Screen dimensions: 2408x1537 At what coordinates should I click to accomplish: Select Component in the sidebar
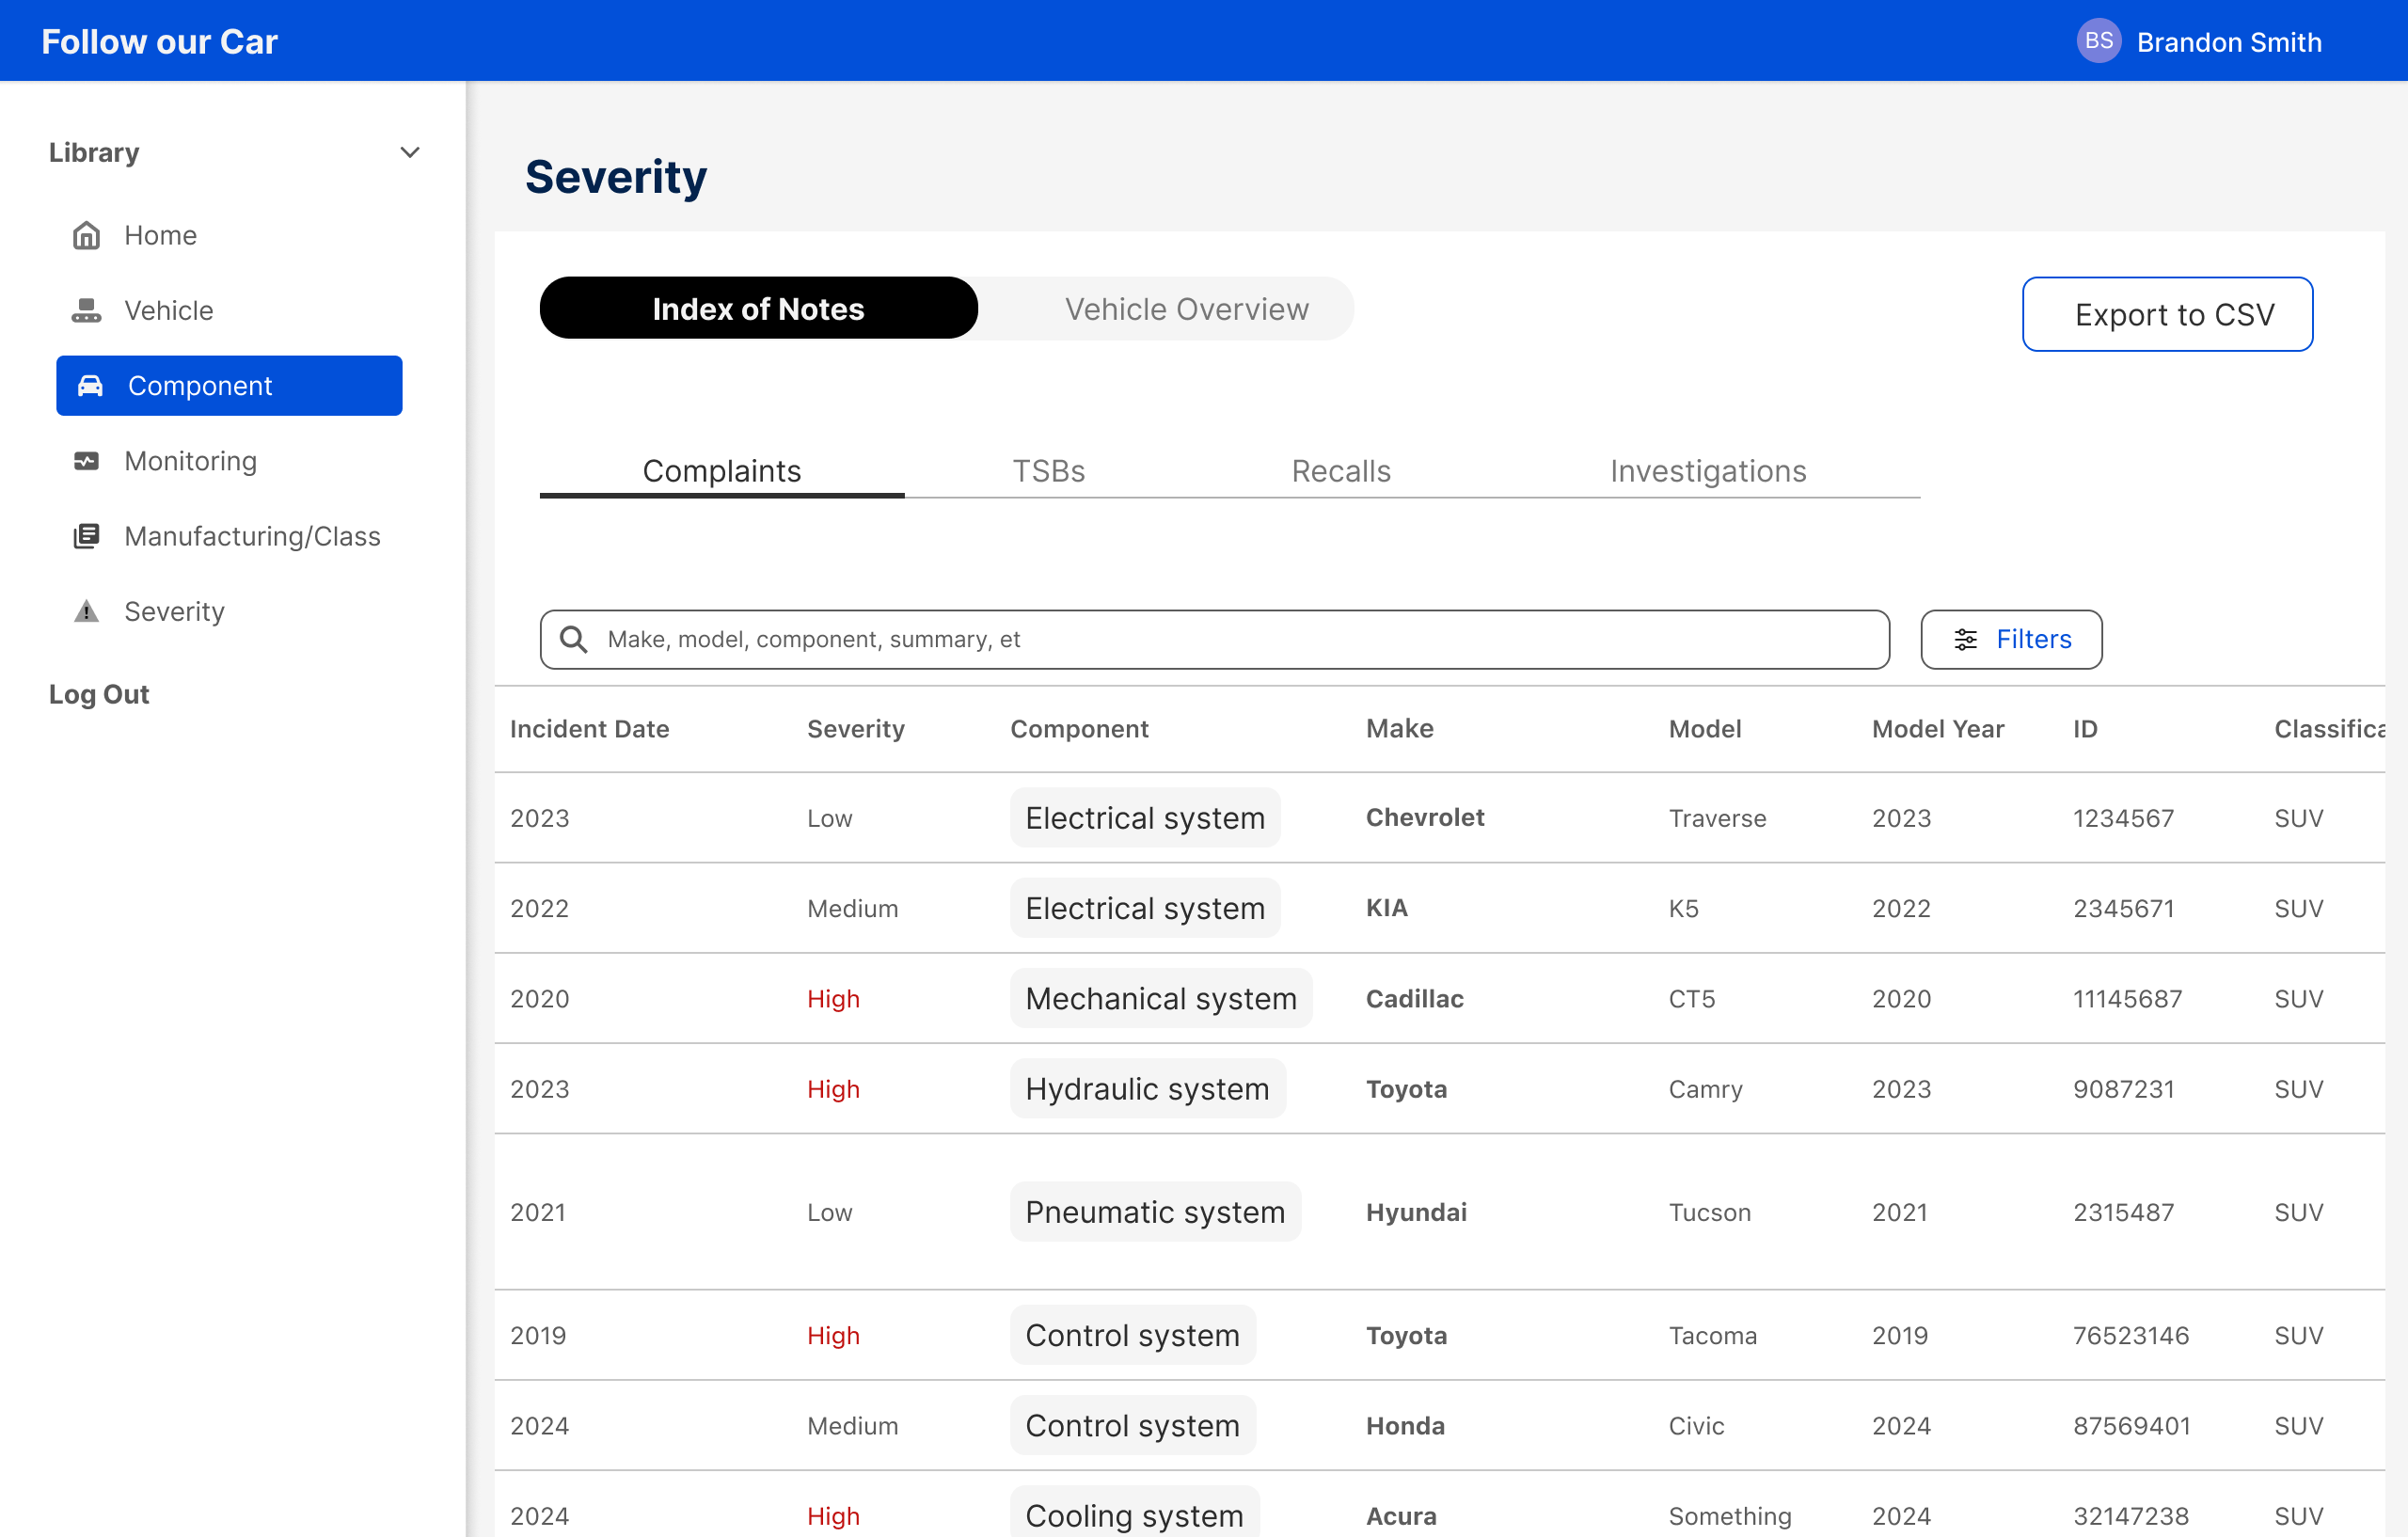(x=229, y=386)
